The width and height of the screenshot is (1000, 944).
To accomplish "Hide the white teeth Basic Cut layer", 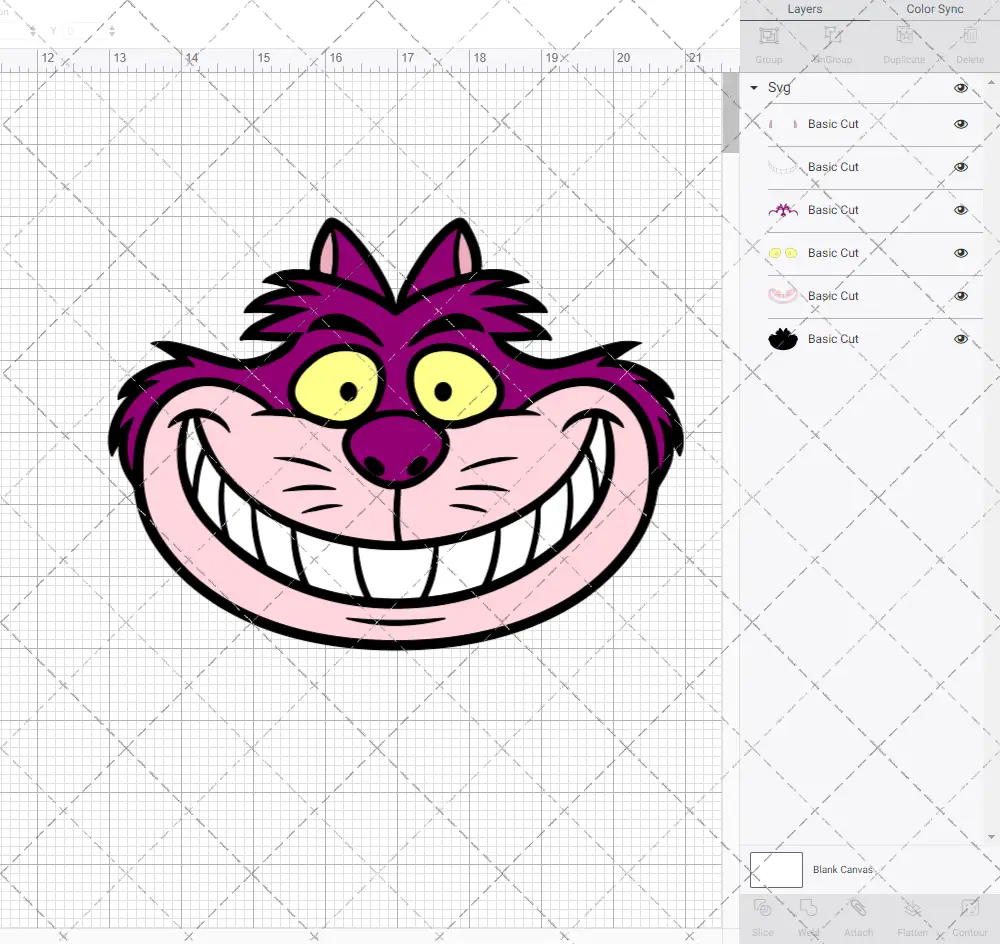I will pos(960,167).
